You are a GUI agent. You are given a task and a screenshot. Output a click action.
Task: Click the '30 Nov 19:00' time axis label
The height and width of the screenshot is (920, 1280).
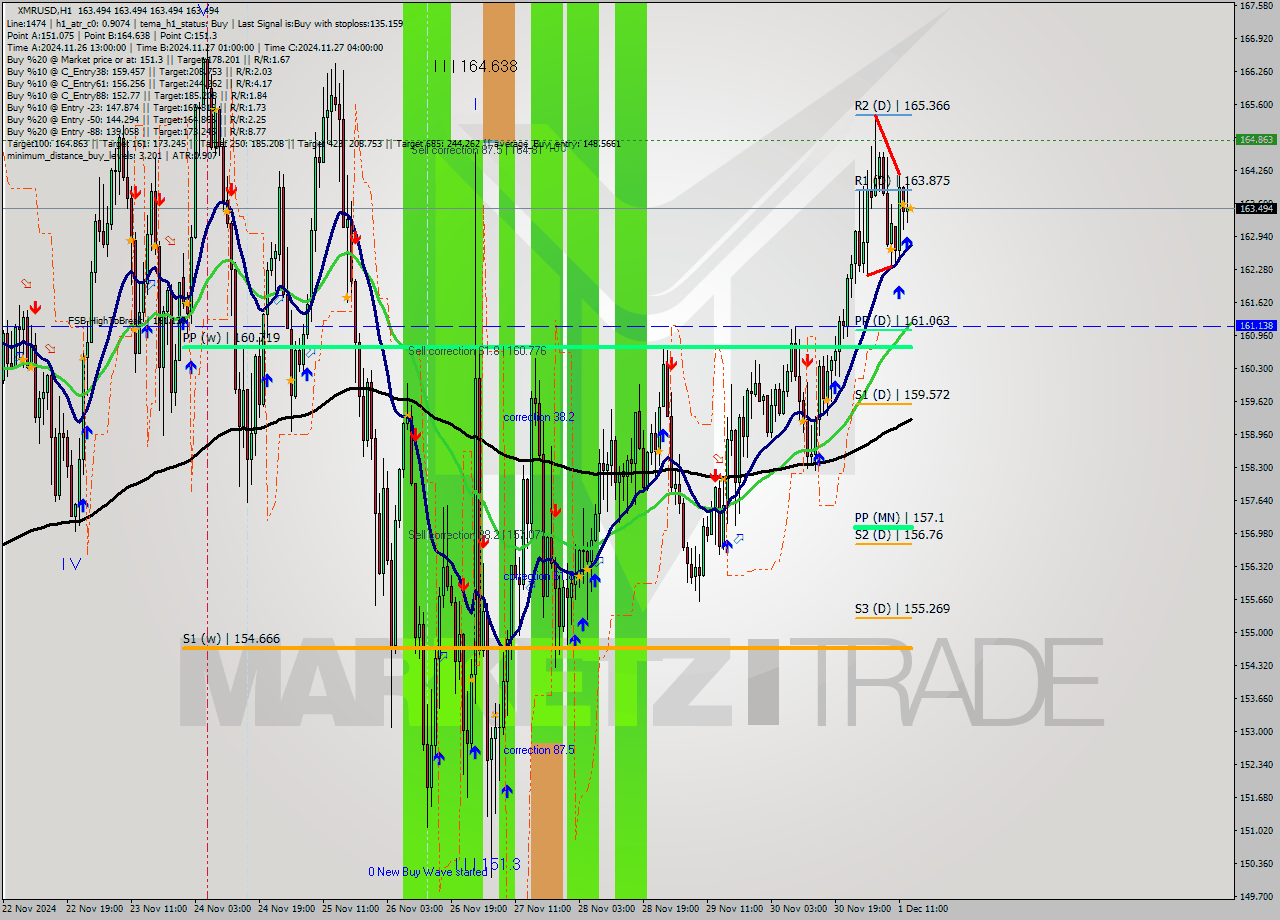click(x=862, y=909)
